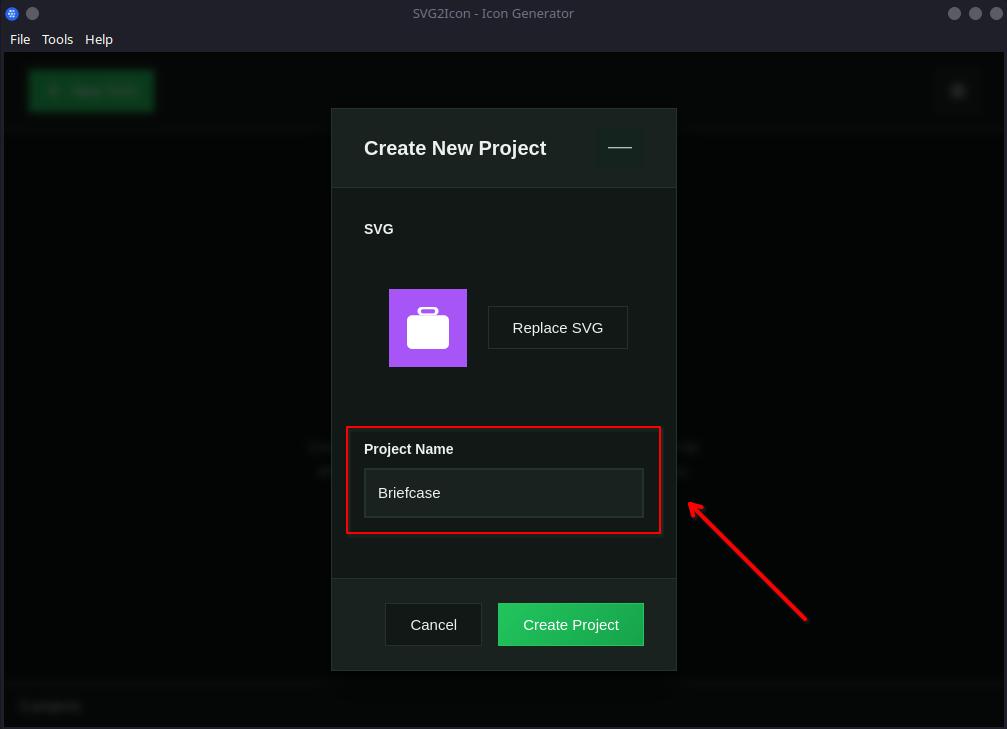The image size is (1007, 729).
Task: Maximize the SVG2Icon window
Action: click(975, 13)
